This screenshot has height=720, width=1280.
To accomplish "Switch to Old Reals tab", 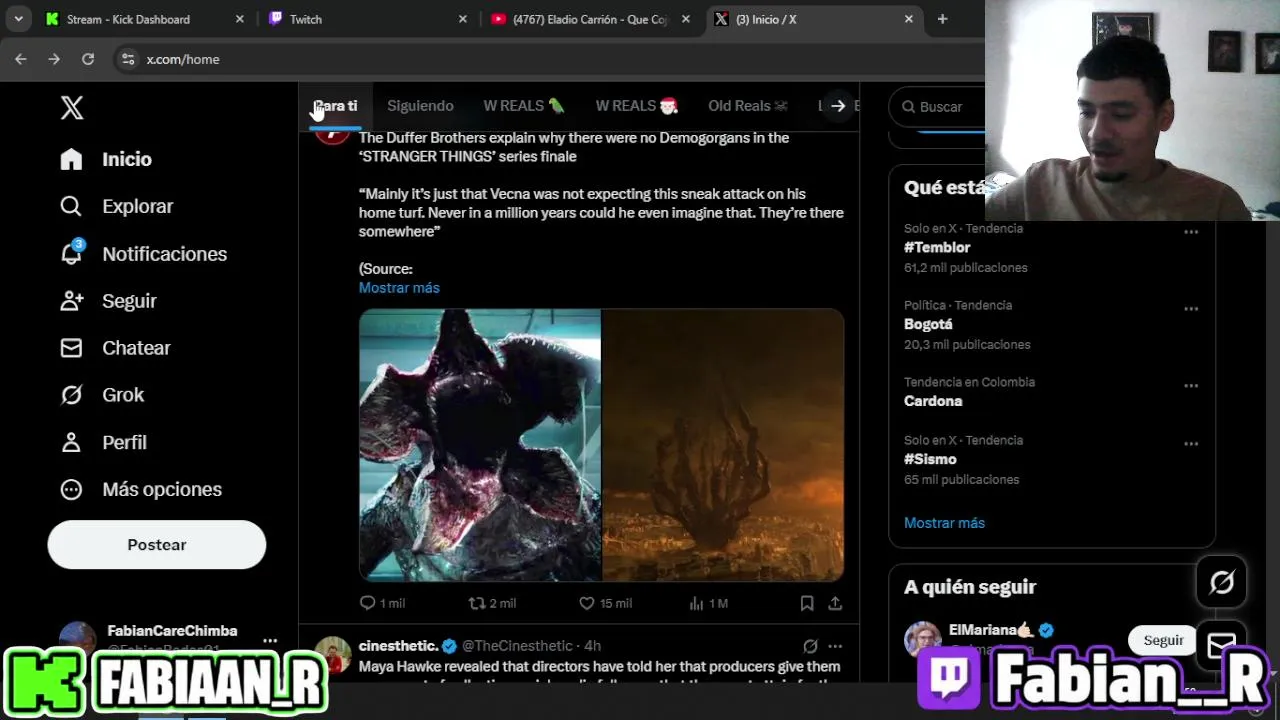I will [748, 106].
